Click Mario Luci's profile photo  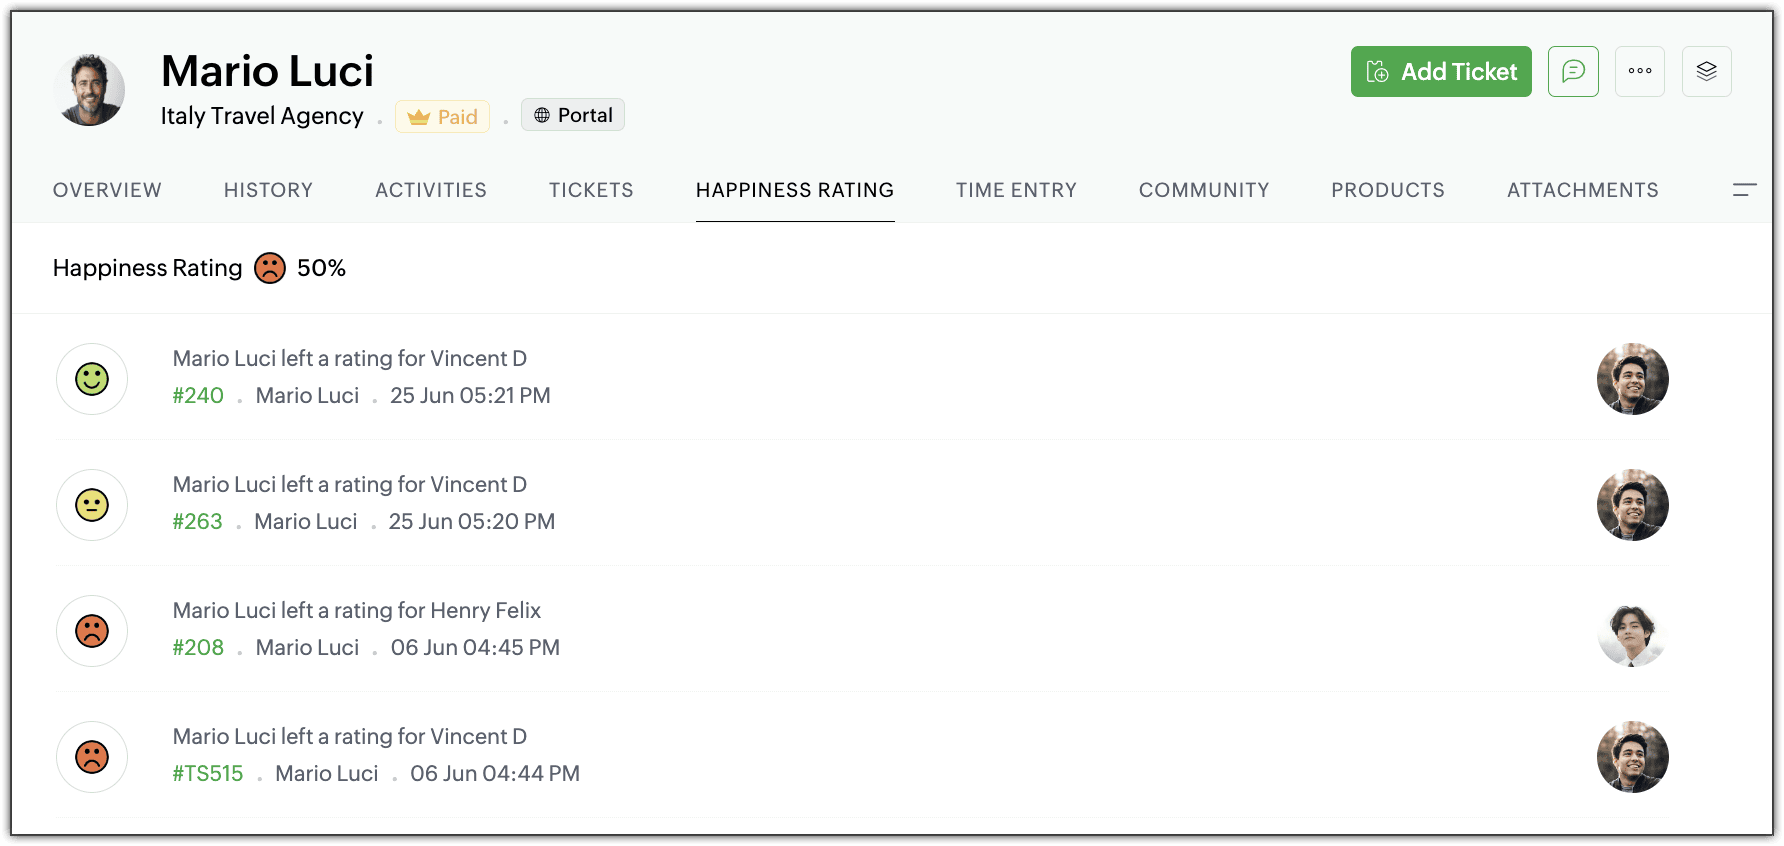tap(89, 90)
